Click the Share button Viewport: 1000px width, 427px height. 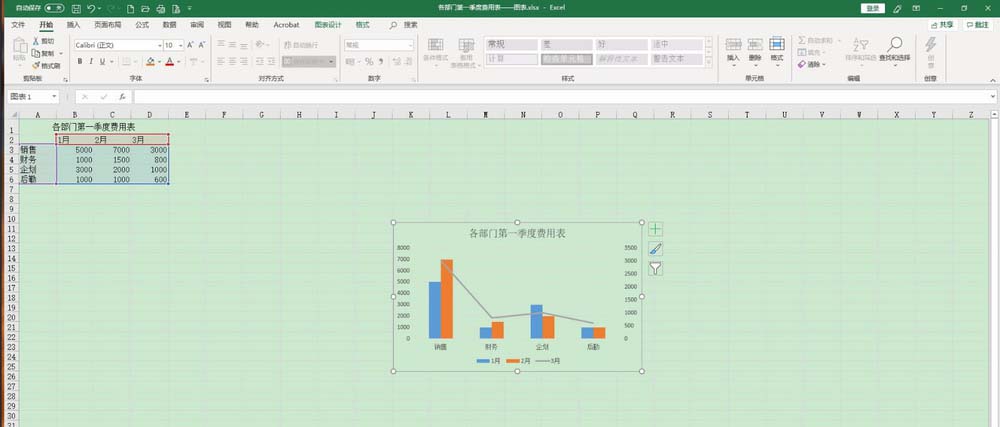(943, 25)
